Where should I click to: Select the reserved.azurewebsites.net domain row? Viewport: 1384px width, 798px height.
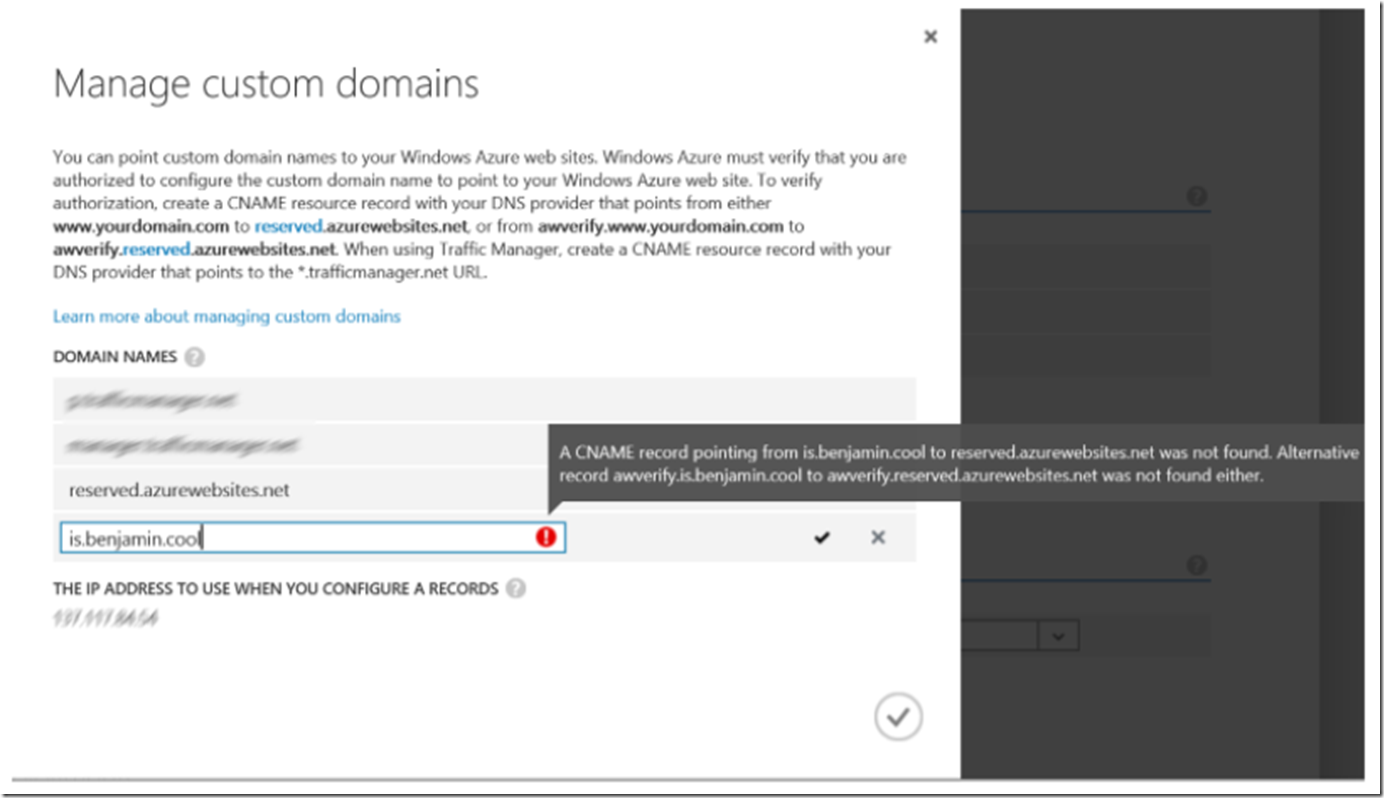484,490
